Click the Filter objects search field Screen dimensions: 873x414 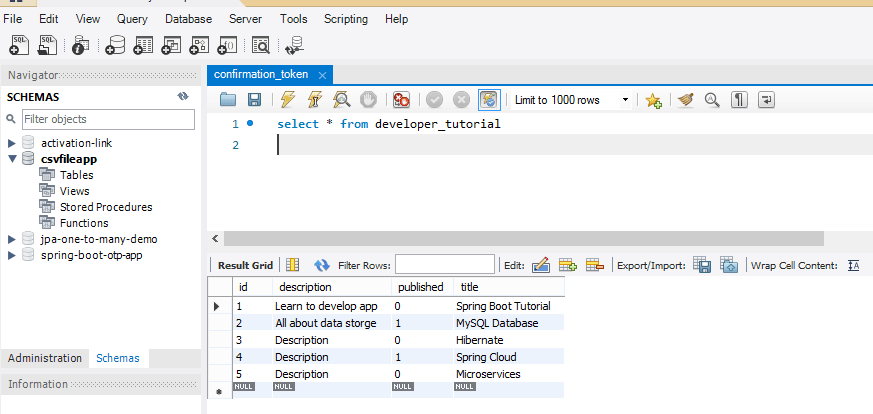tap(109, 119)
